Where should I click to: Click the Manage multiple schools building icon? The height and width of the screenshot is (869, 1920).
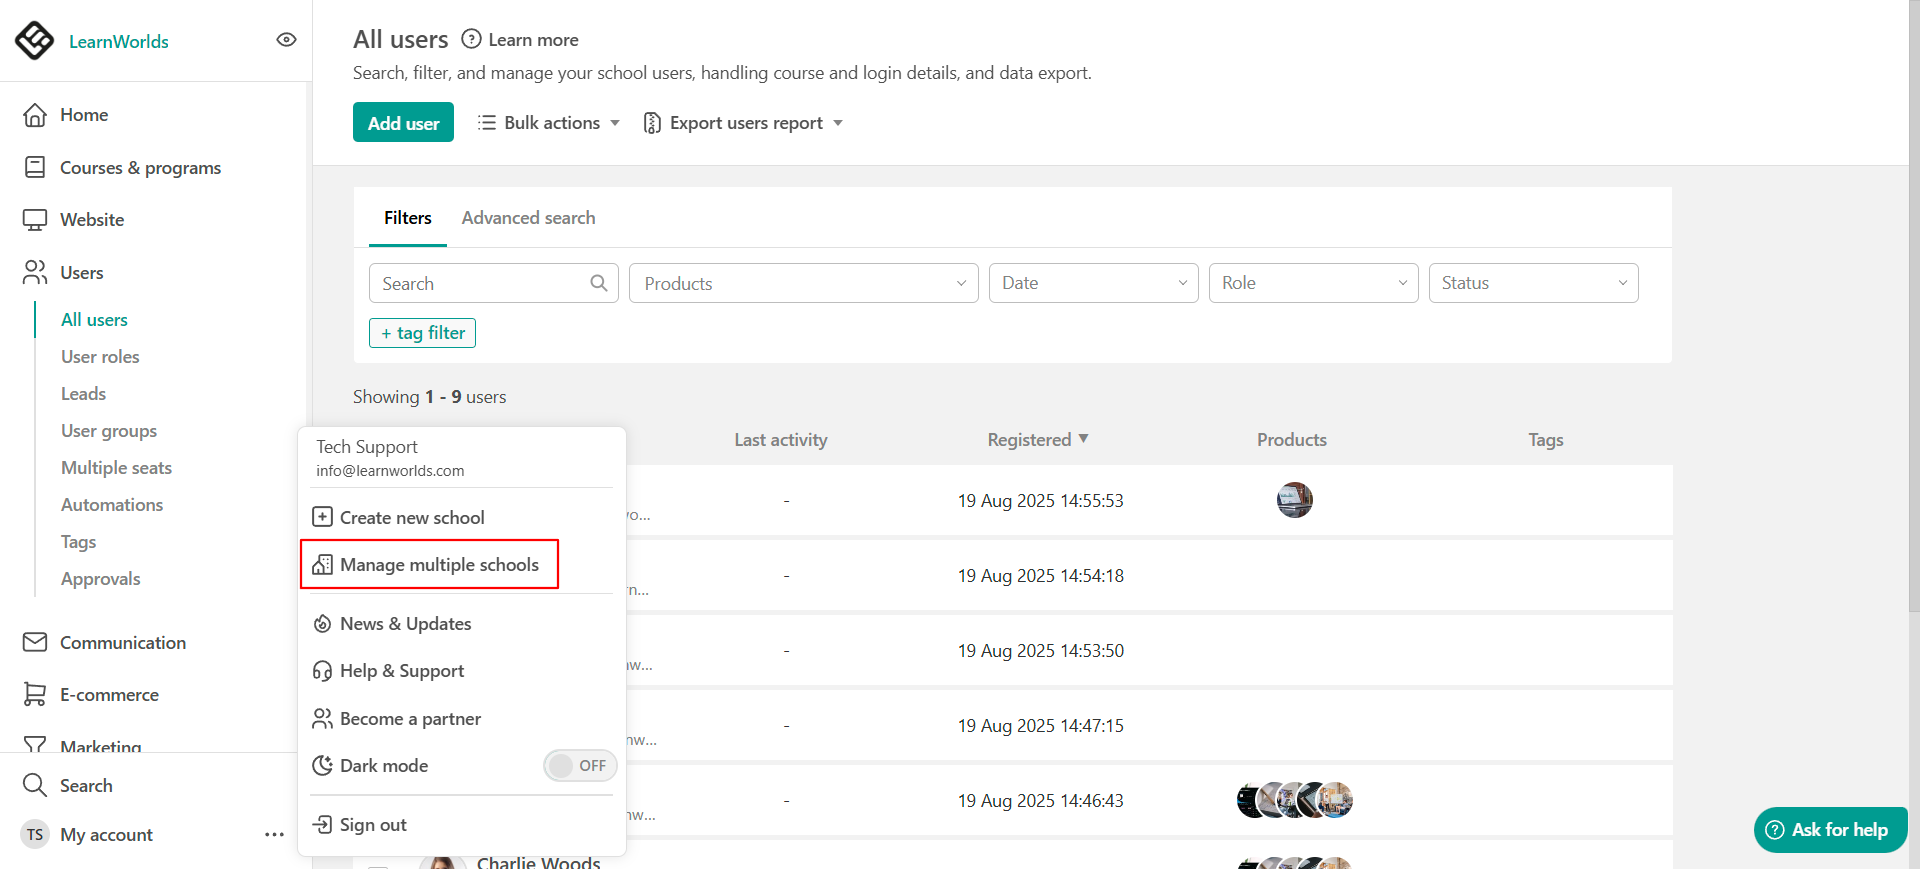point(322,564)
